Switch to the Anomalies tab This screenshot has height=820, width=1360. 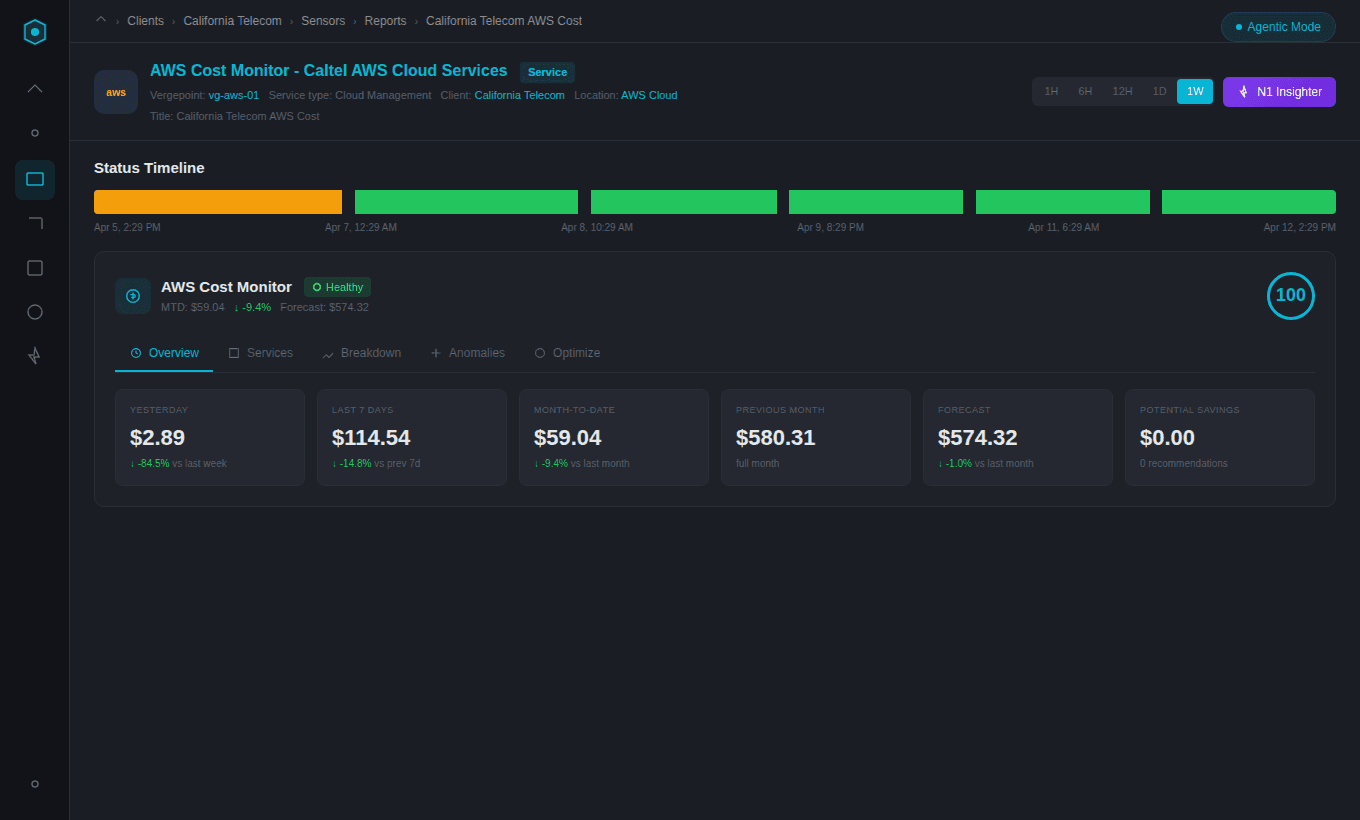coord(467,353)
